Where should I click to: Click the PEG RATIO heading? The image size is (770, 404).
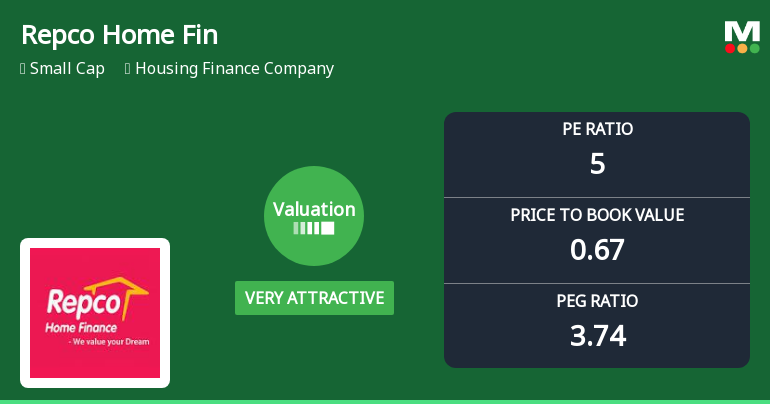pos(597,301)
